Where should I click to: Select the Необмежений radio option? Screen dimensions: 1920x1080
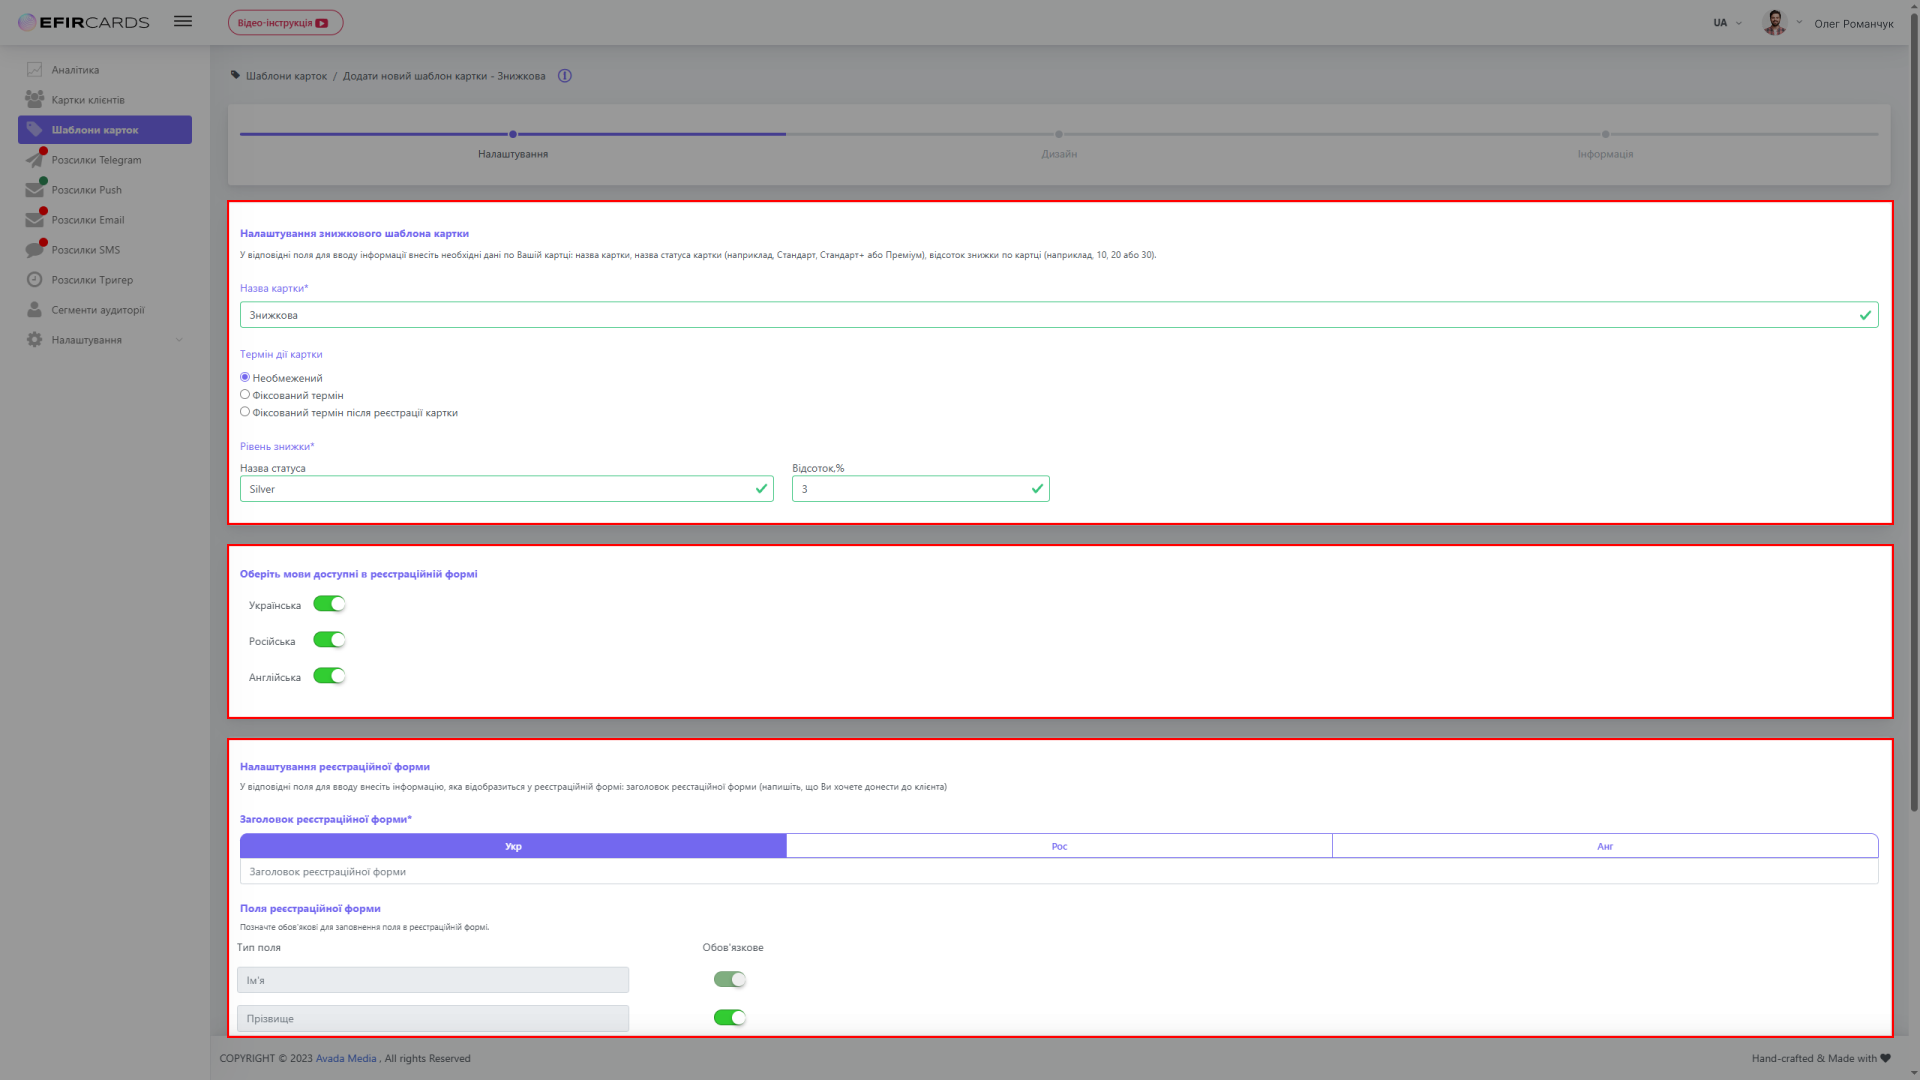[x=245, y=377]
